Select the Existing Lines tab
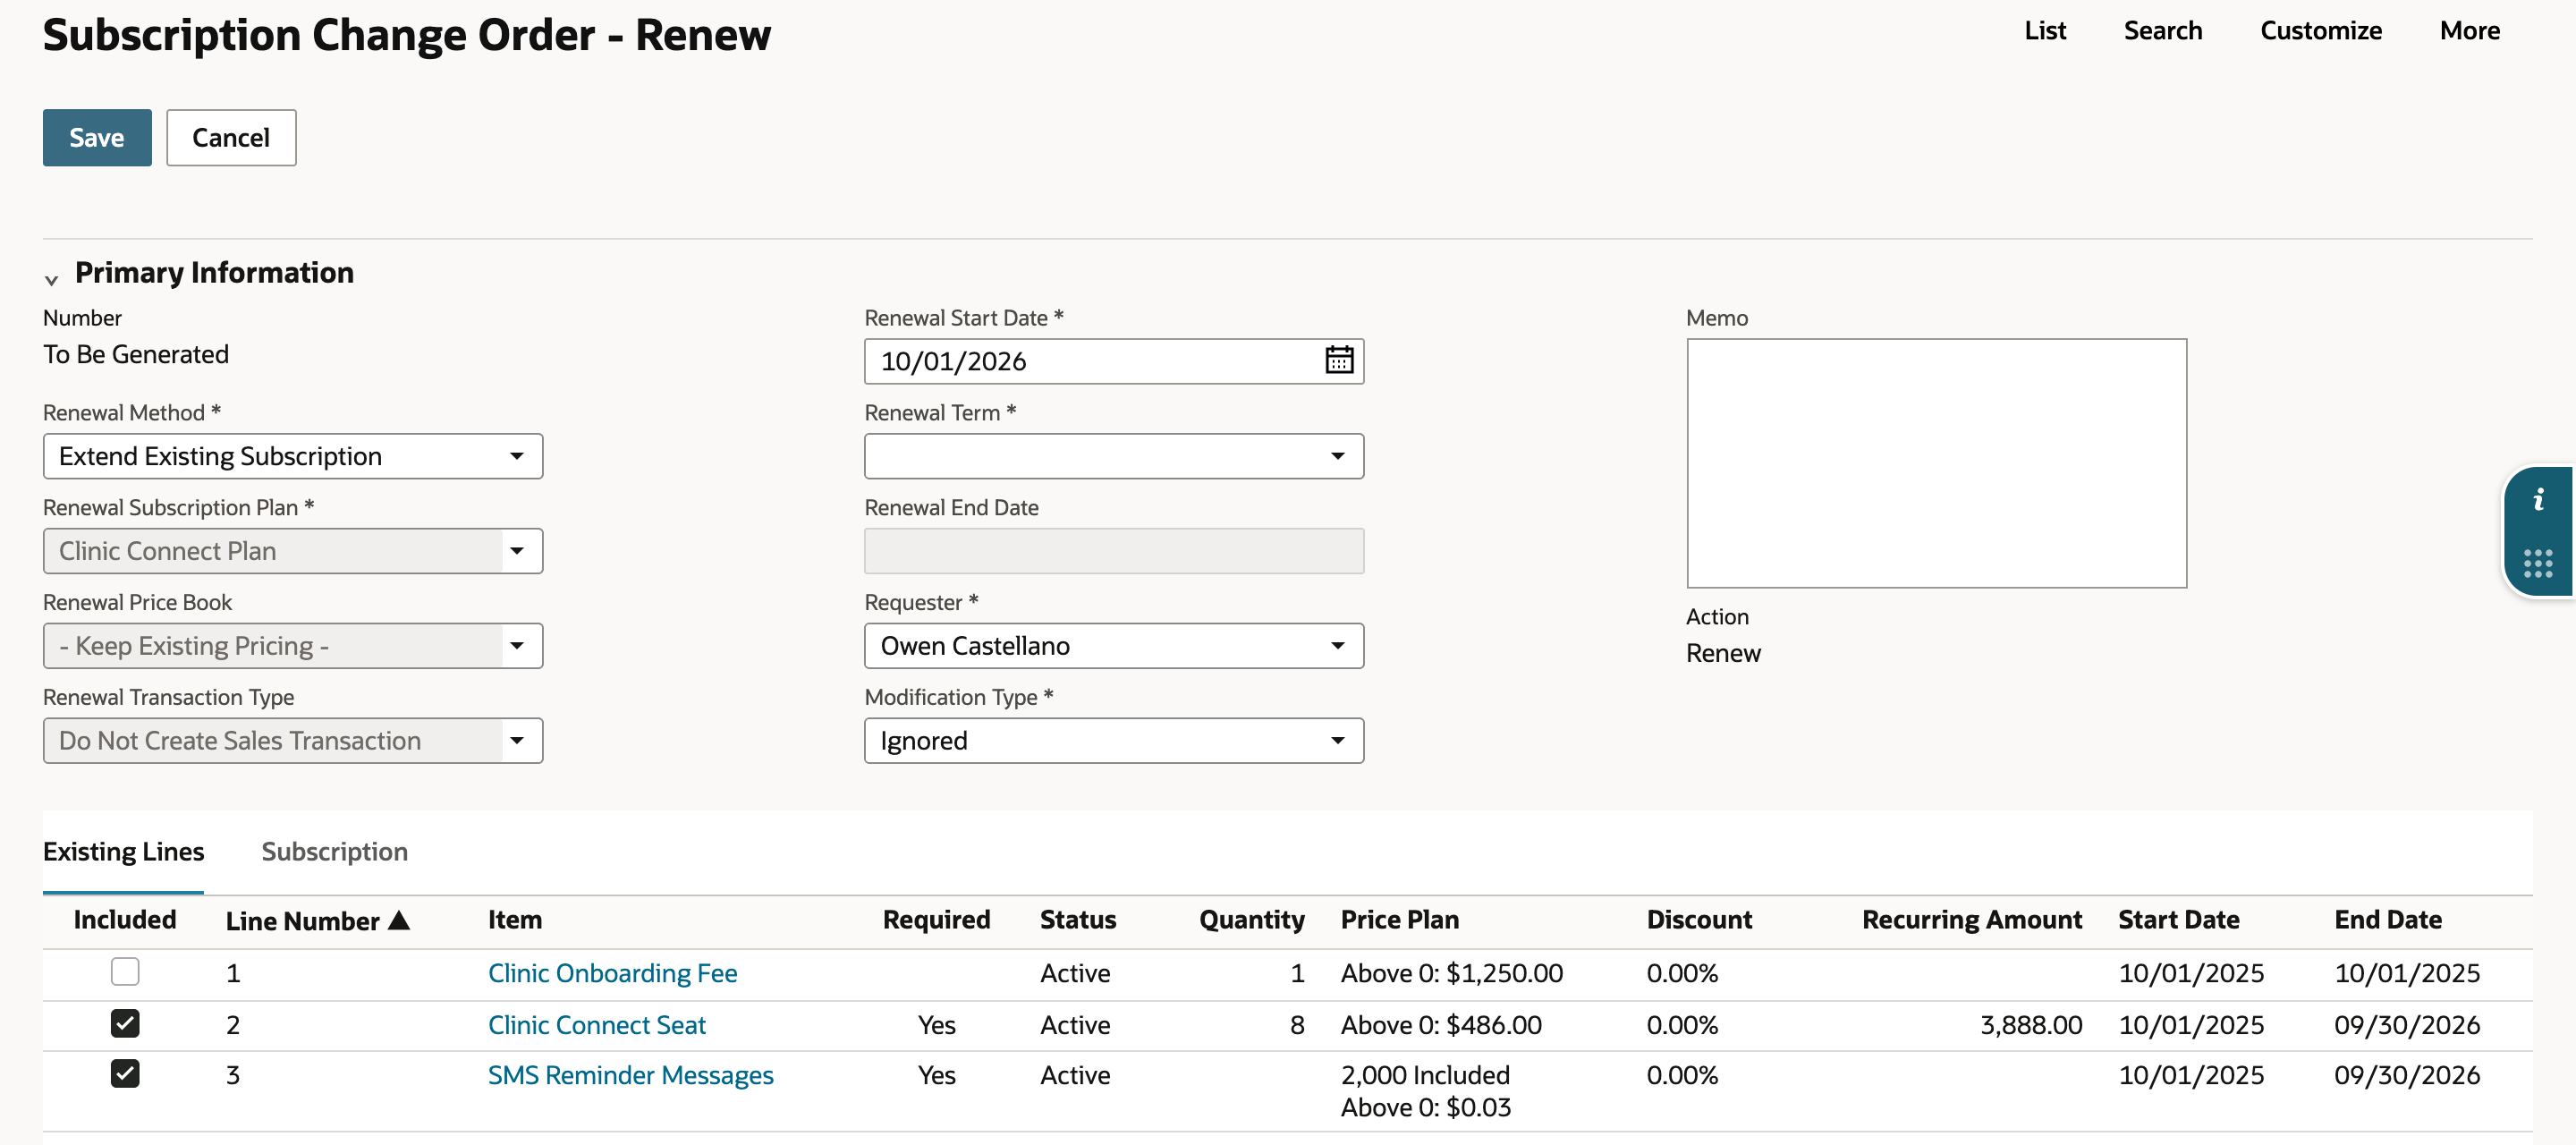The image size is (2576, 1145). [123, 851]
